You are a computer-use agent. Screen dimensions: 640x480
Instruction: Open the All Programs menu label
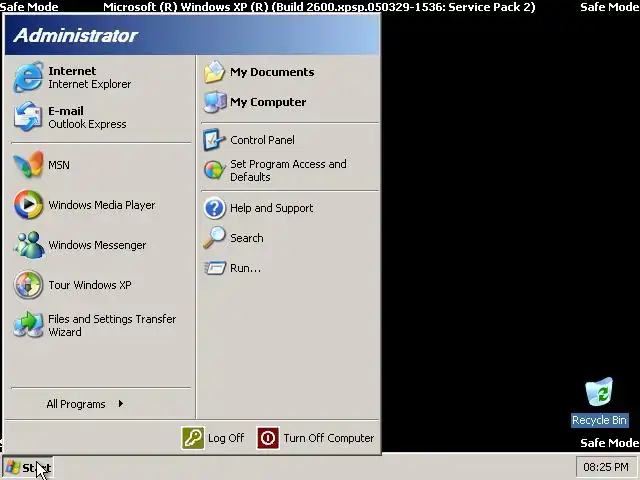tap(76, 404)
